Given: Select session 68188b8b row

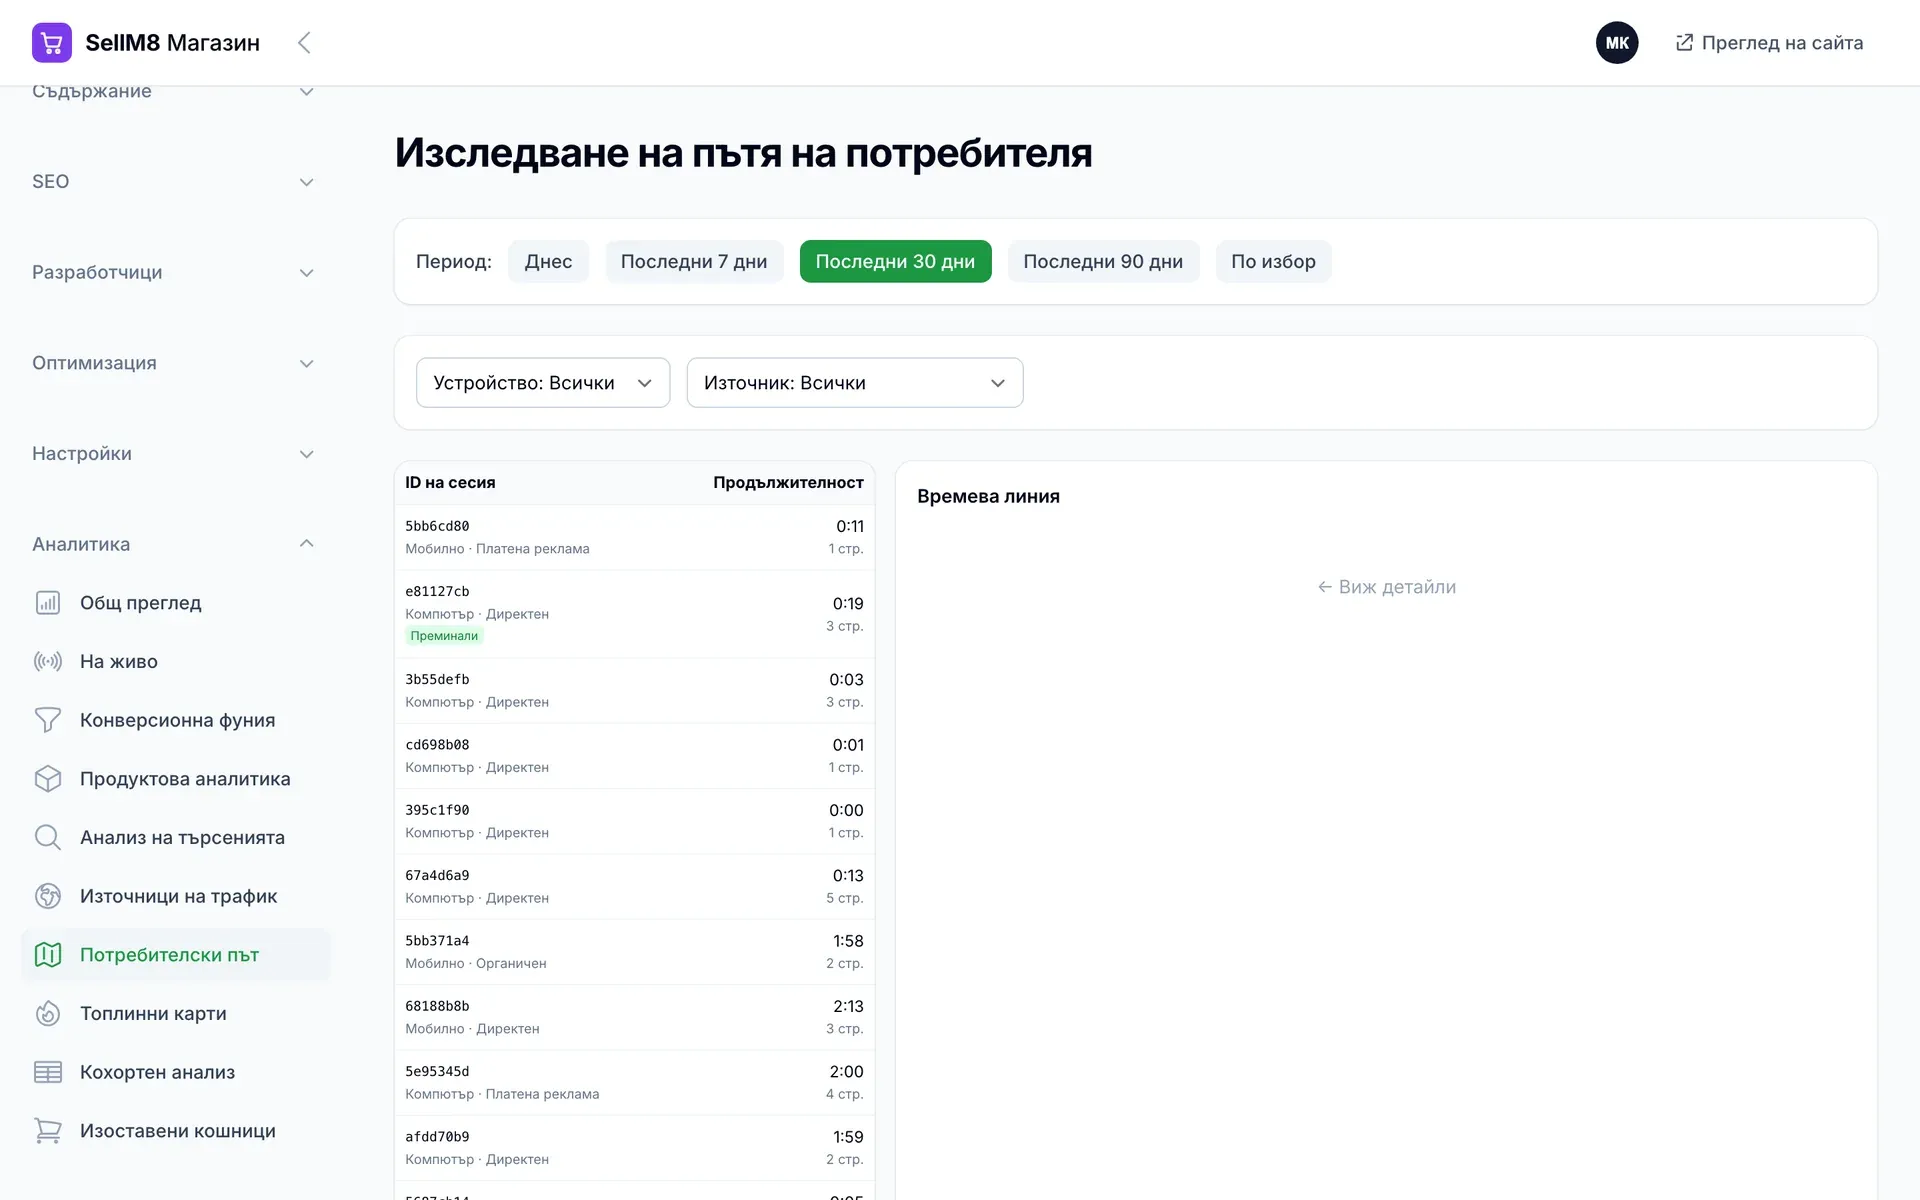Looking at the screenshot, I should [x=634, y=1017].
